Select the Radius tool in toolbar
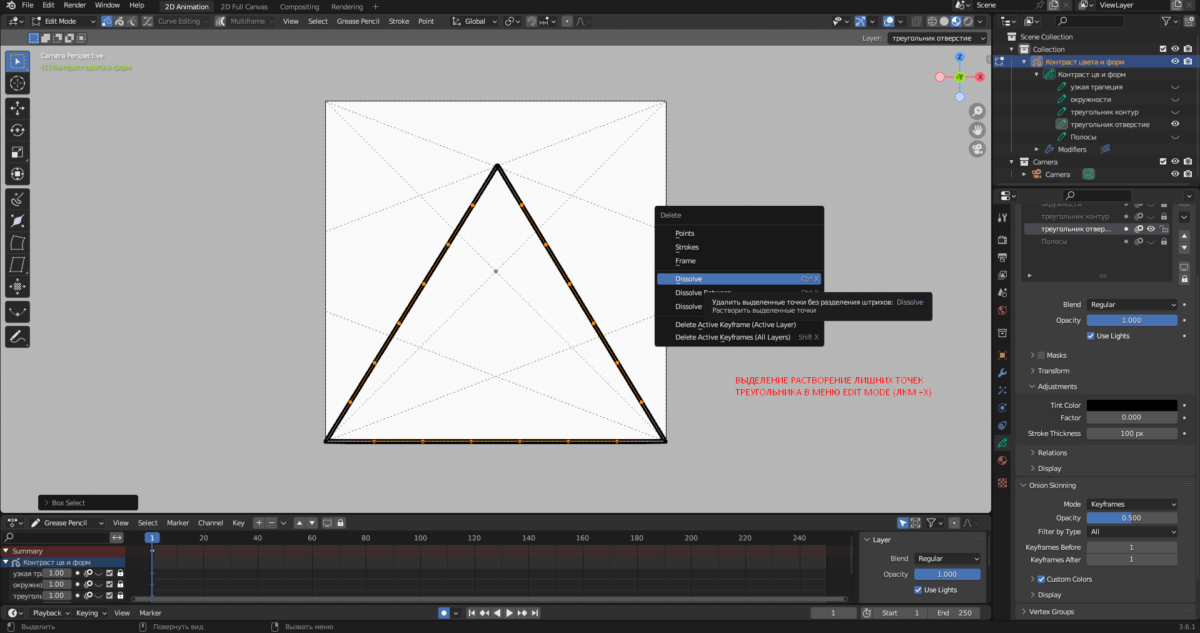The height and width of the screenshot is (633, 1200). 18,221
